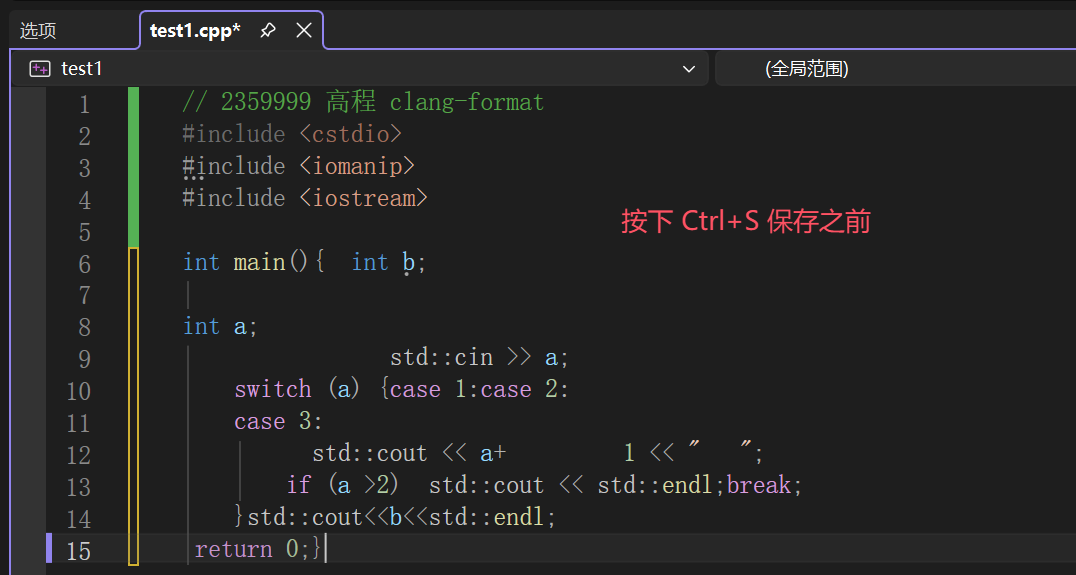Click the <iomanip> include header
This screenshot has width=1076, height=575.
(356, 166)
